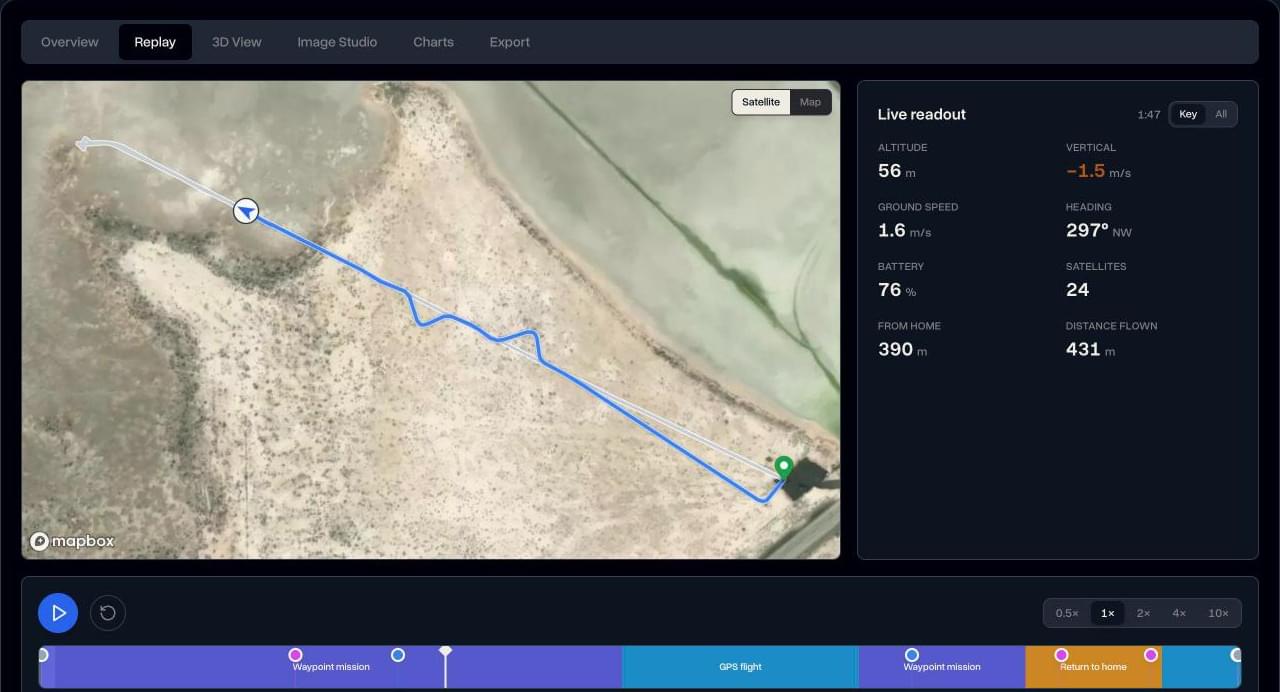Restart replay using the reset icon
This screenshot has height=692, width=1280.
coord(108,613)
